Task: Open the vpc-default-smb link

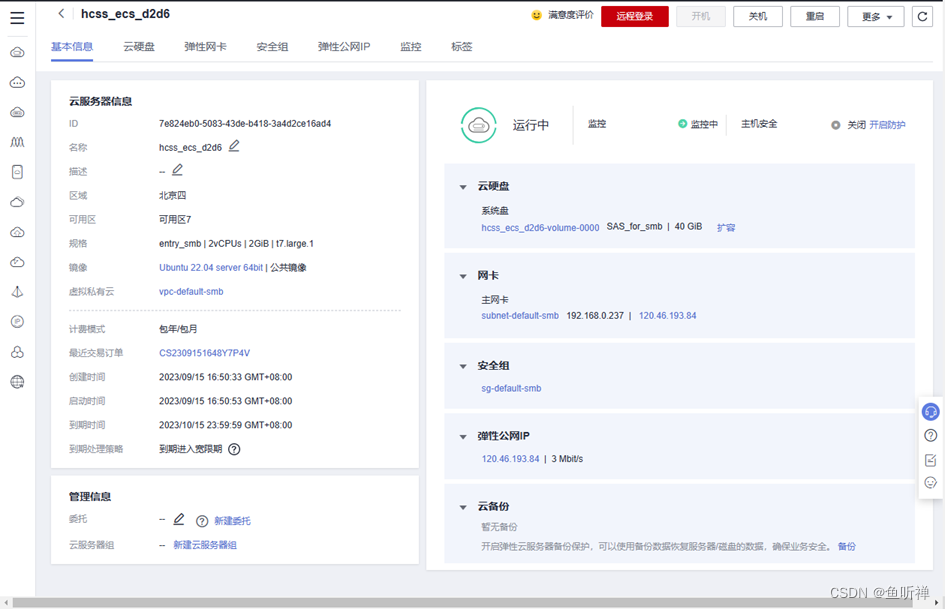Action: [191, 292]
